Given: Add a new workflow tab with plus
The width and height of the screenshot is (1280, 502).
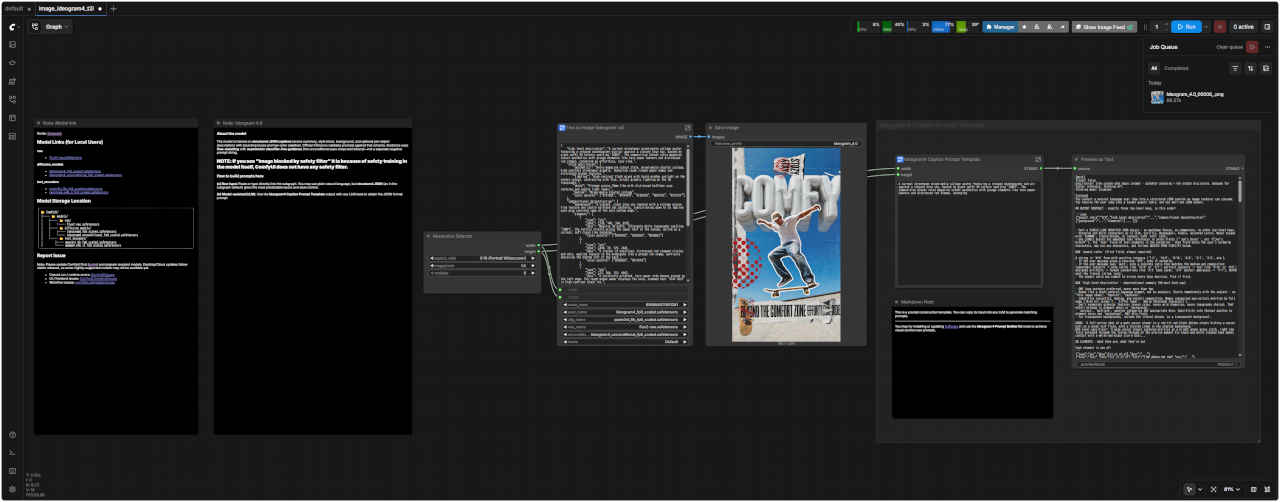Looking at the screenshot, I should (113, 8).
